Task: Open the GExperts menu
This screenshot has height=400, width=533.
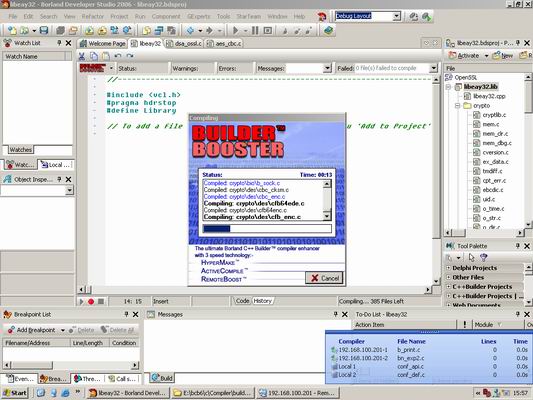Action: pyautogui.click(x=199, y=16)
